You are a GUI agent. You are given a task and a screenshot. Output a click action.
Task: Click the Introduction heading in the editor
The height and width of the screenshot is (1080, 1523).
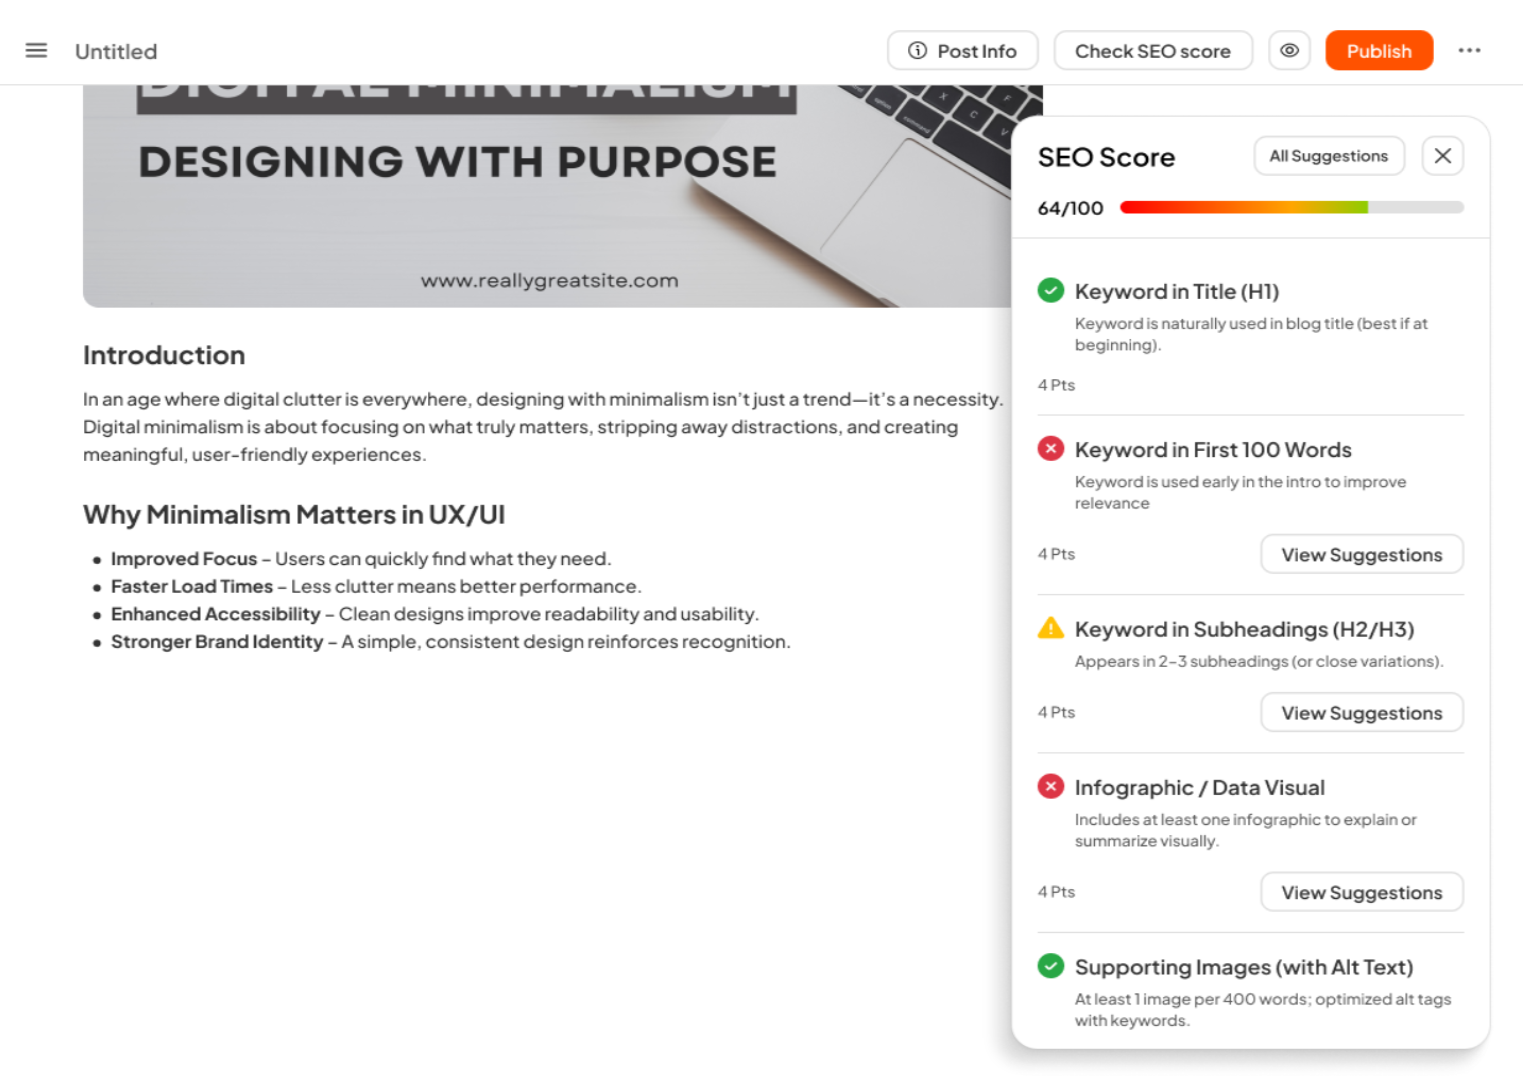(x=164, y=356)
